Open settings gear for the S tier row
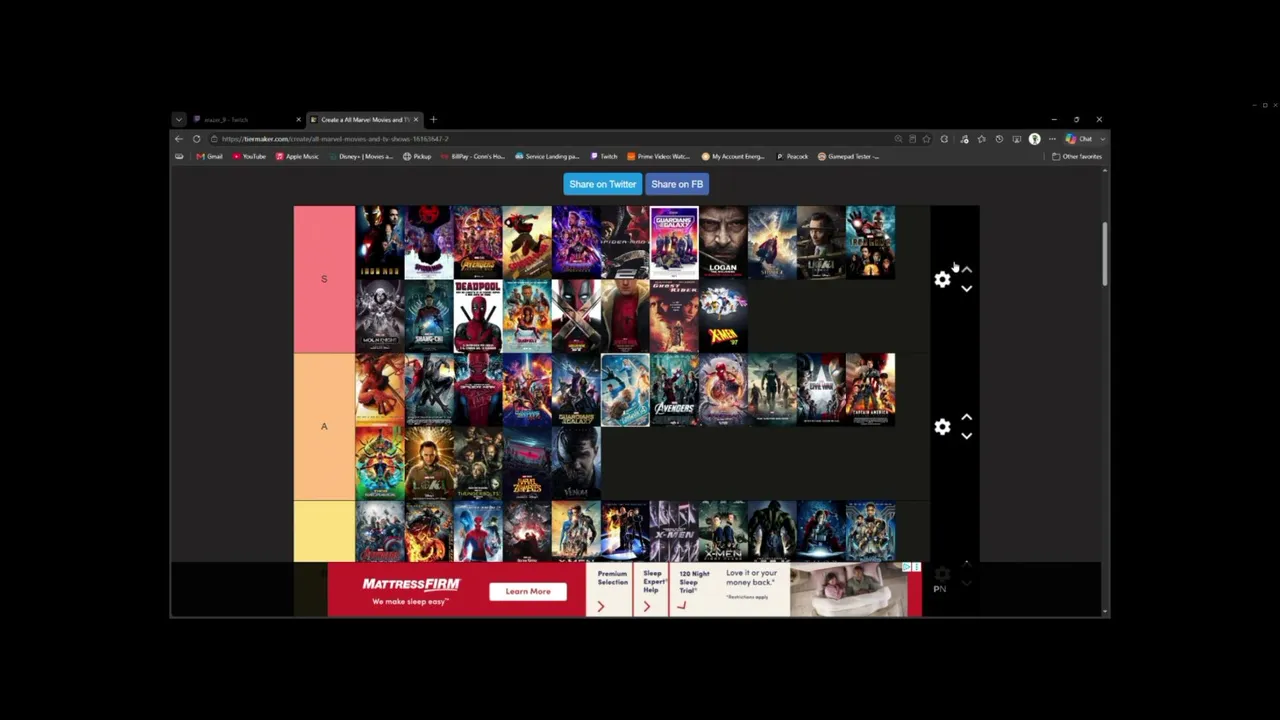Screen dimensions: 1280x720 tap(942, 280)
